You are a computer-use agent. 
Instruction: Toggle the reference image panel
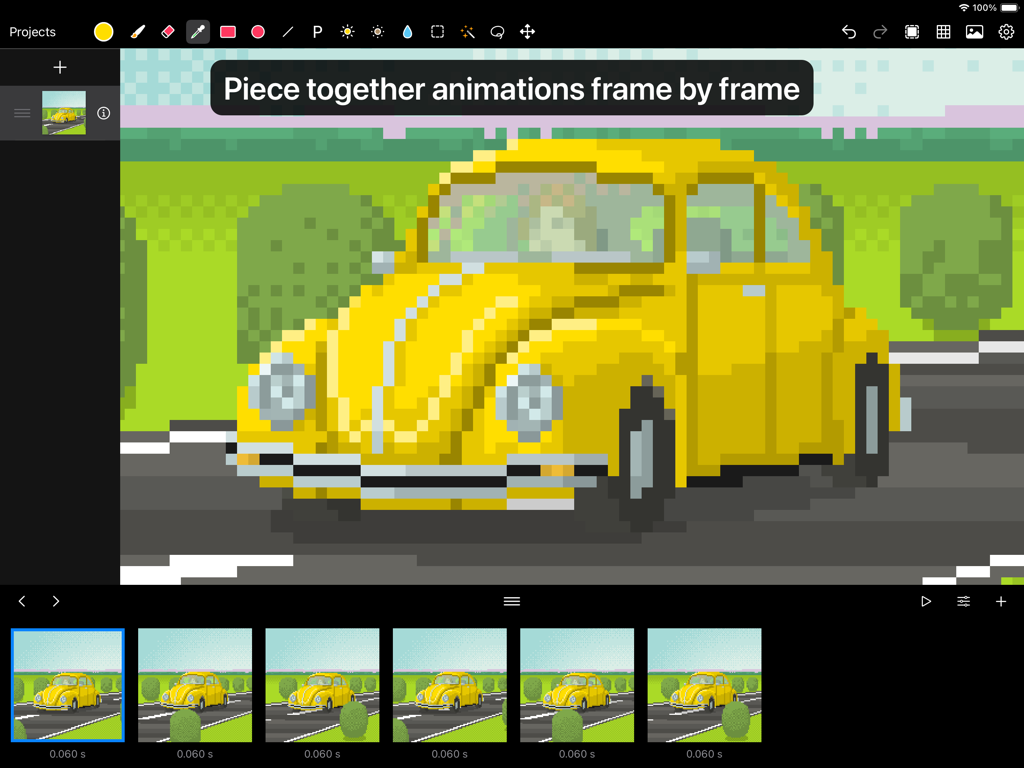coord(975,31)
